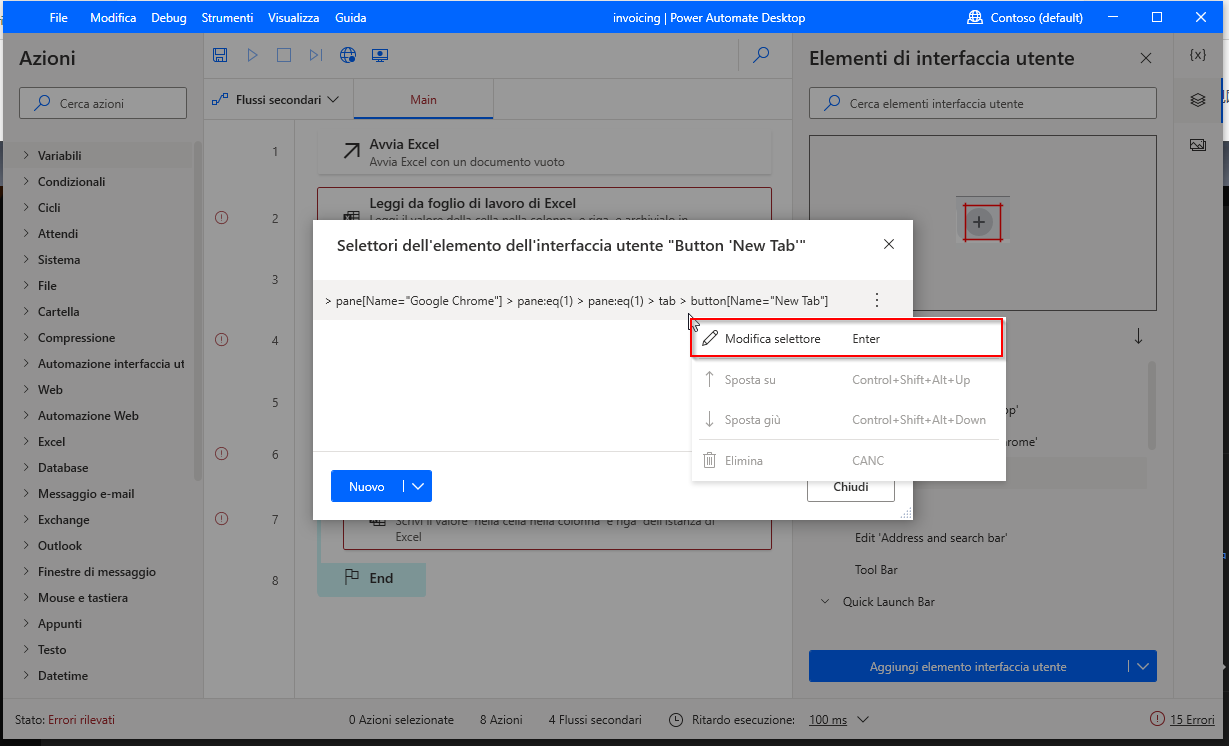Close the selector dialog with the X
Viewport: 1229px width, 746px height.
click(889, 244)
